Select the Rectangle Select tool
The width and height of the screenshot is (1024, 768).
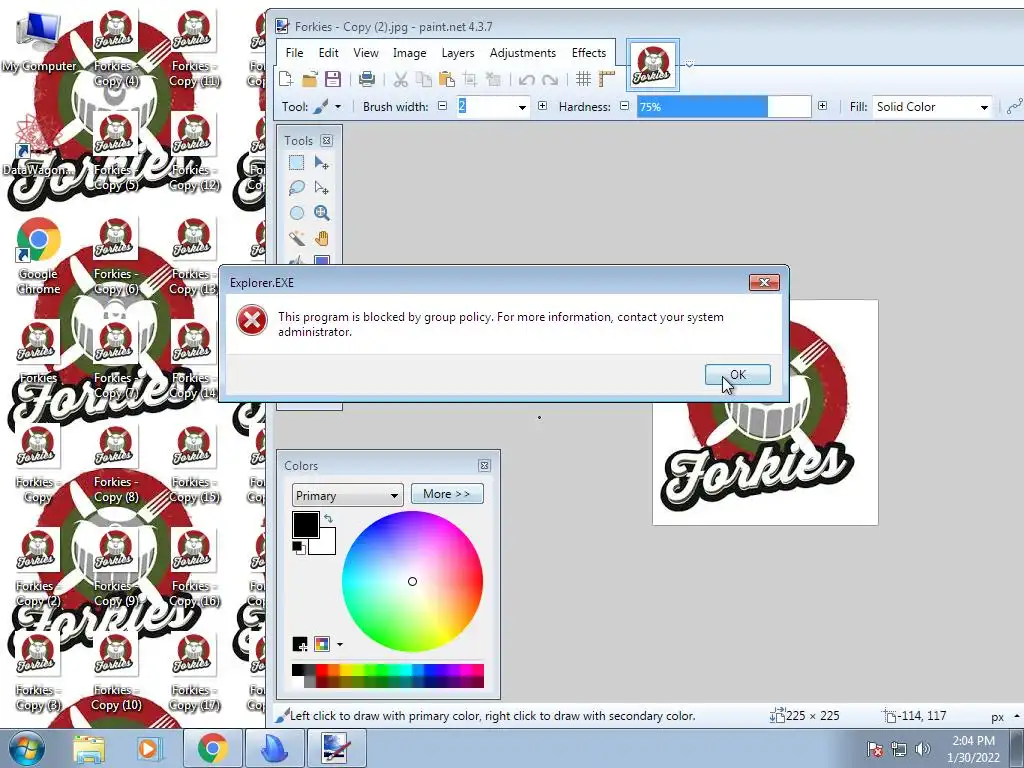(x=296, y=163)
